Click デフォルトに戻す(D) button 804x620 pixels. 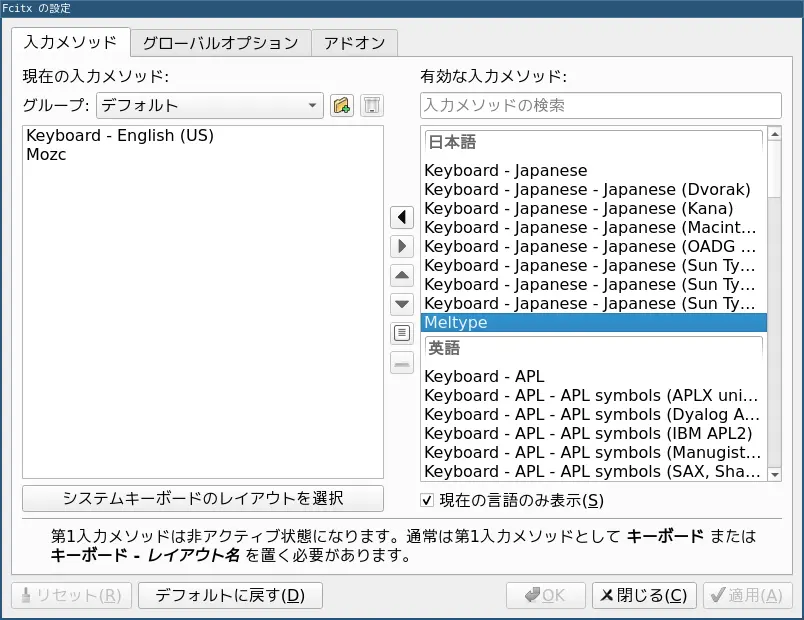click(230, 595)
